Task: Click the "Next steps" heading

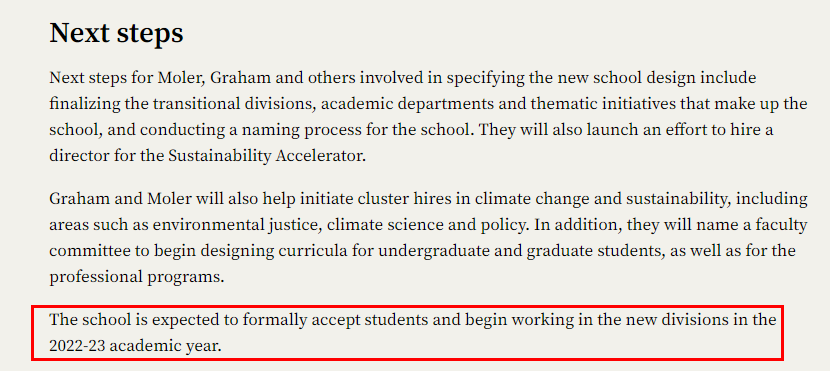Action: (116, 34)
